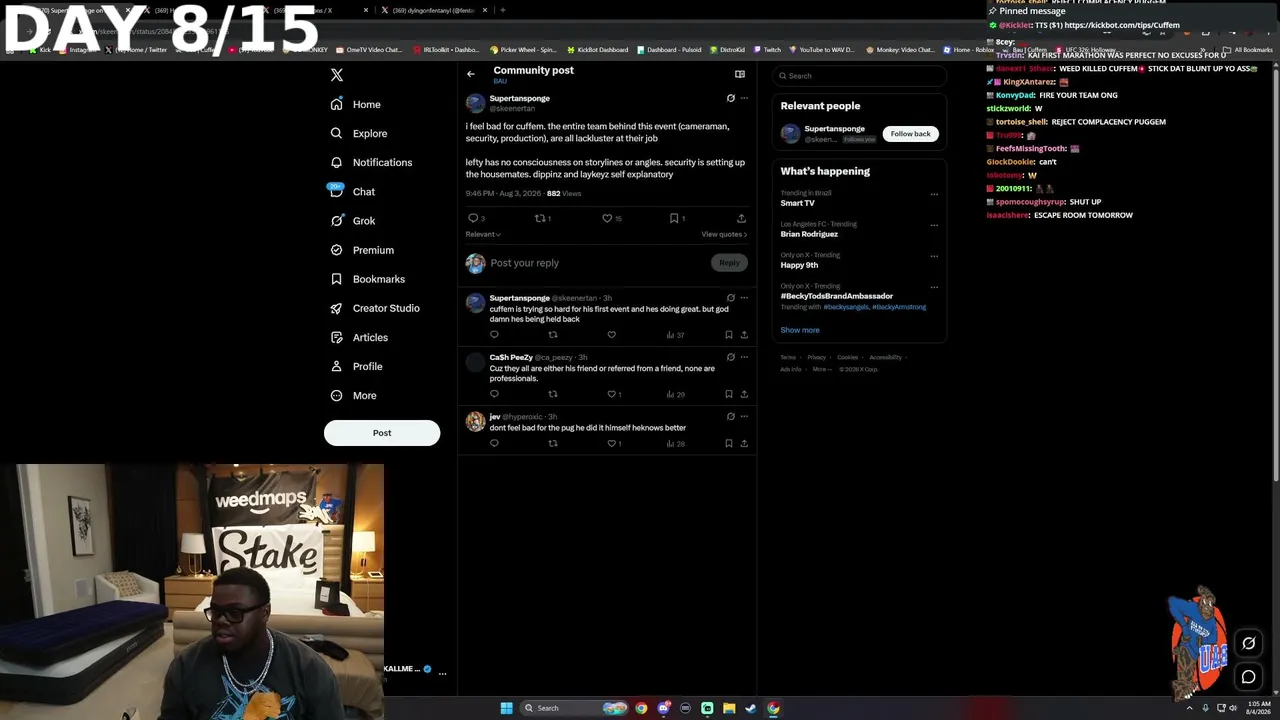Screen dimensions: 1280x720
Task: Expand the Relevant replies sort dropdown
Action: point(483,234)
